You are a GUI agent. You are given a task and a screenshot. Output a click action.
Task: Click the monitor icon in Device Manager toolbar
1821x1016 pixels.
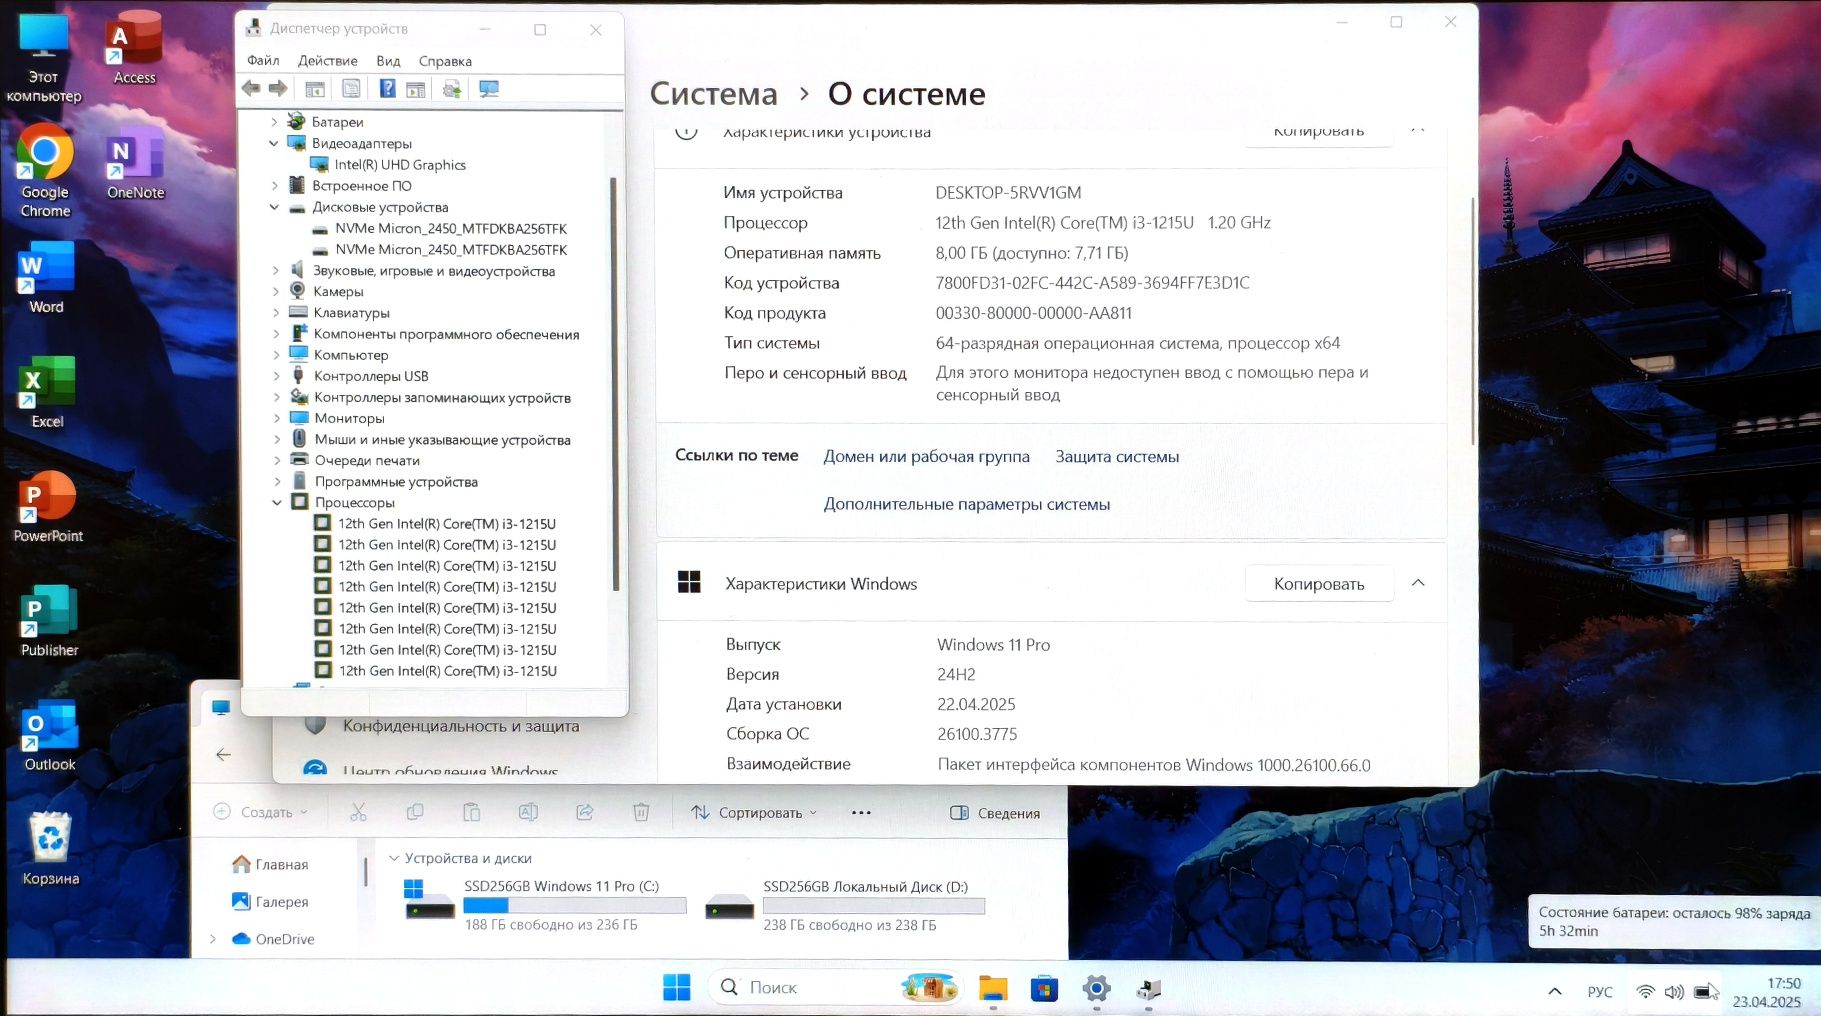point(489,89)
